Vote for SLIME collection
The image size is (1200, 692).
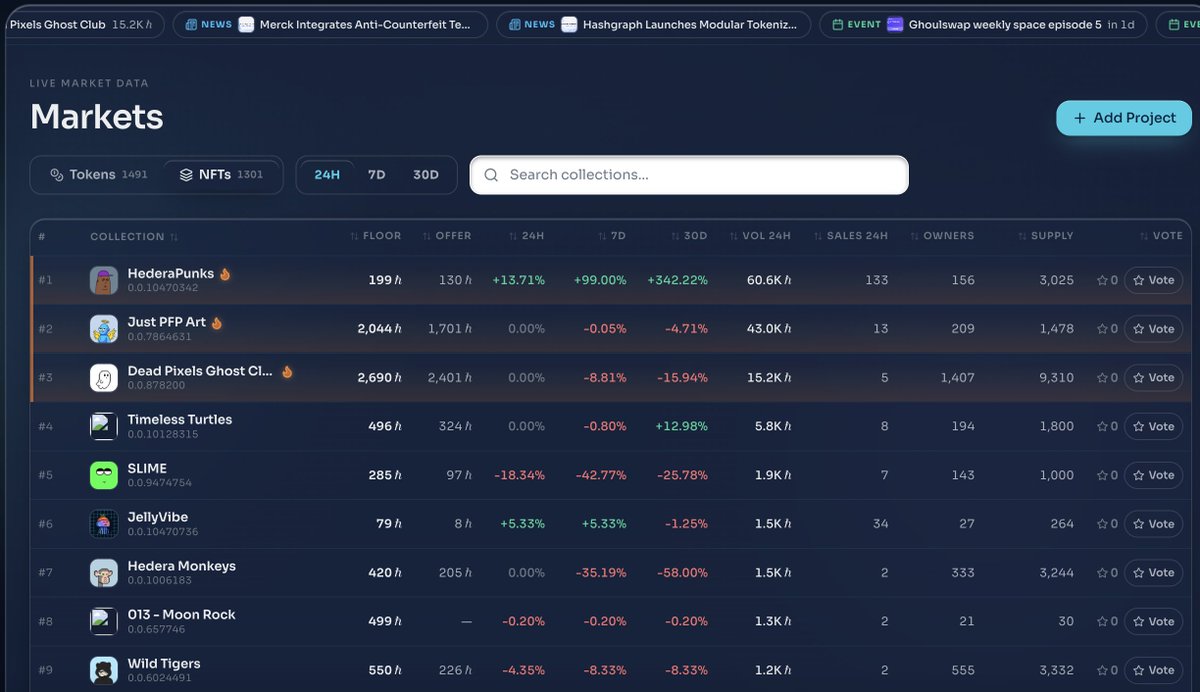pyautogui.click(x=1153, y=475)
